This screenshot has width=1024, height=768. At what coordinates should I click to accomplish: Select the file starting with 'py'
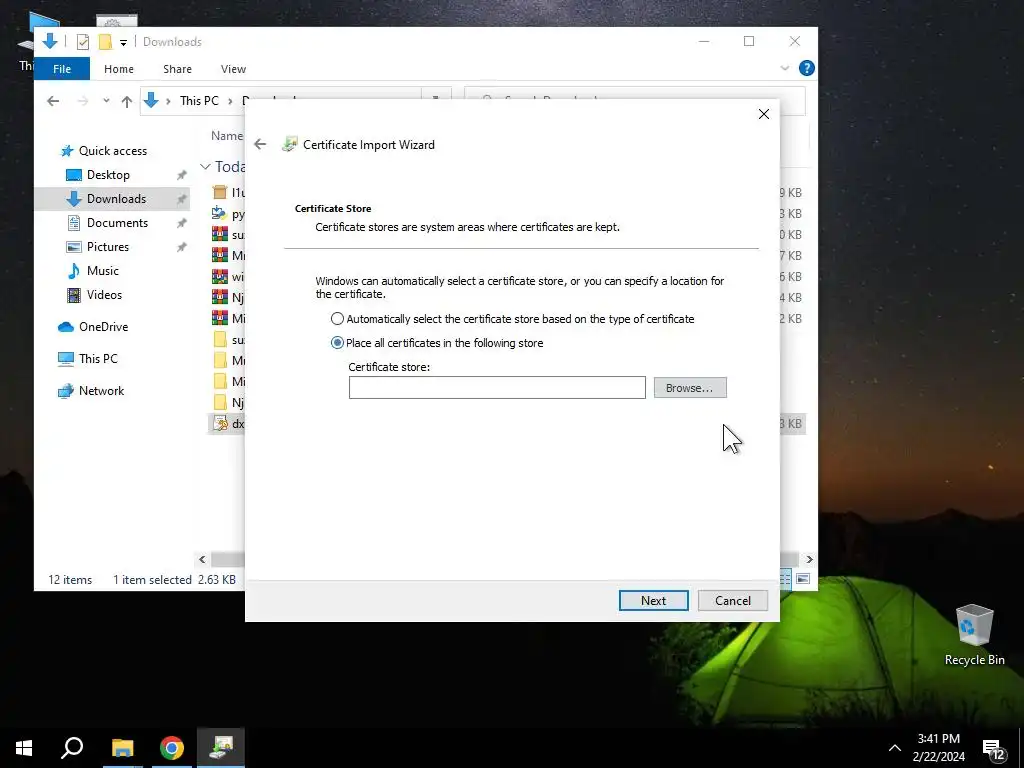[x=228, y=214]
